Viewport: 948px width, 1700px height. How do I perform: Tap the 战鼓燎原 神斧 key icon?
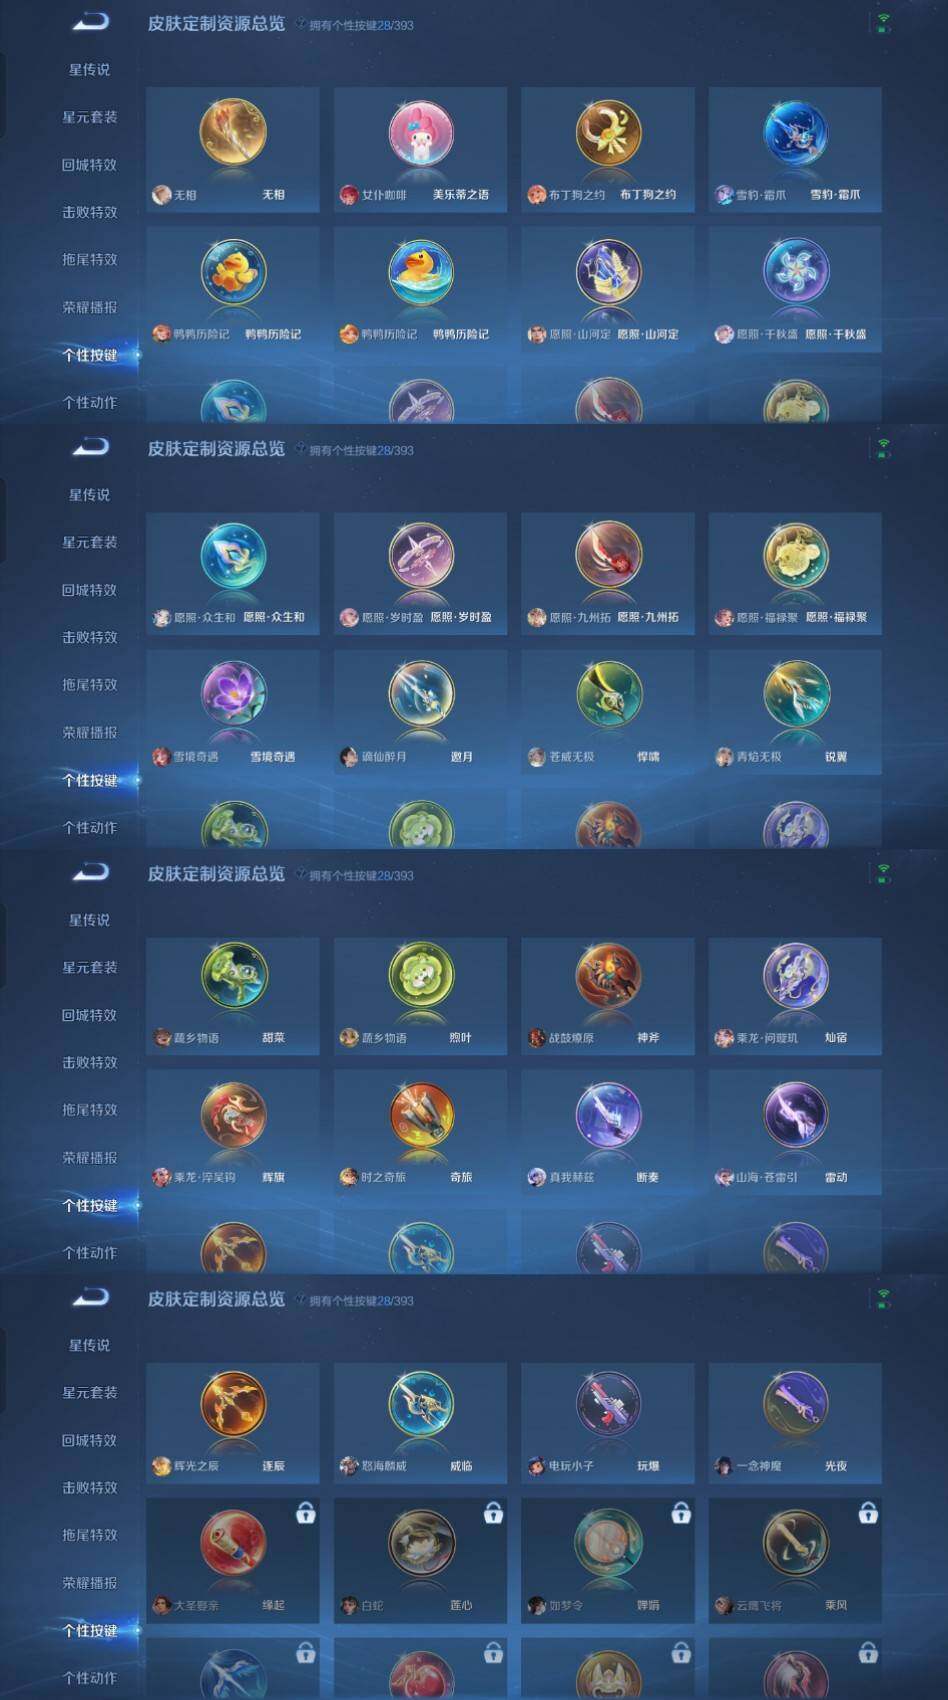(608, 975)
